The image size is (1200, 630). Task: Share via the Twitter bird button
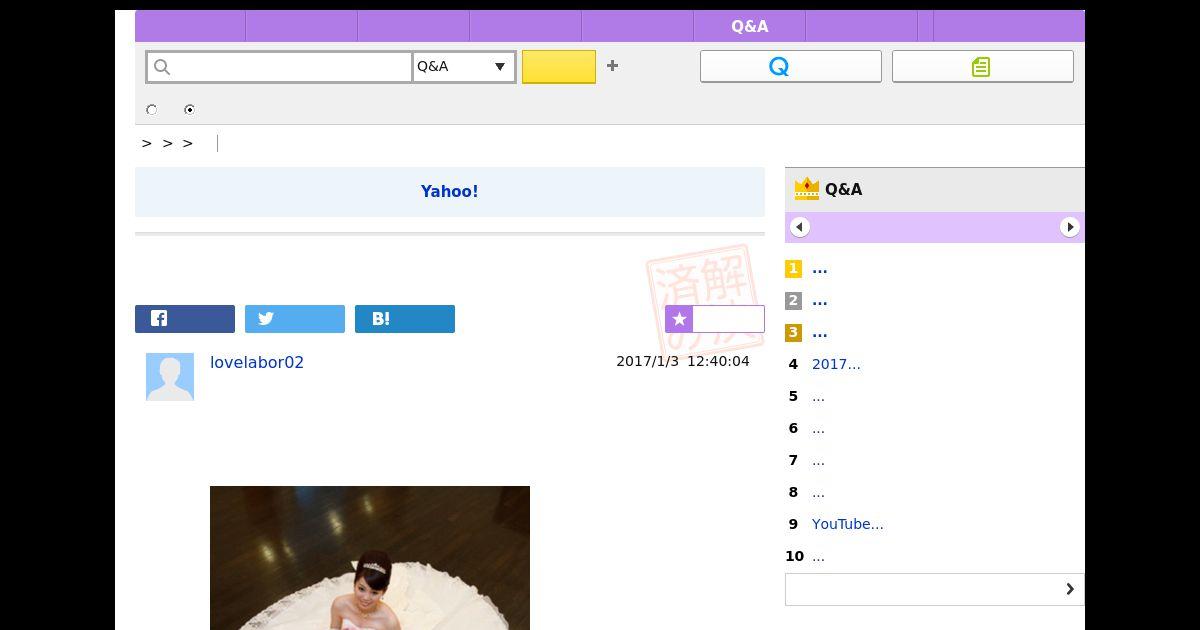click(x=295, y=319)
